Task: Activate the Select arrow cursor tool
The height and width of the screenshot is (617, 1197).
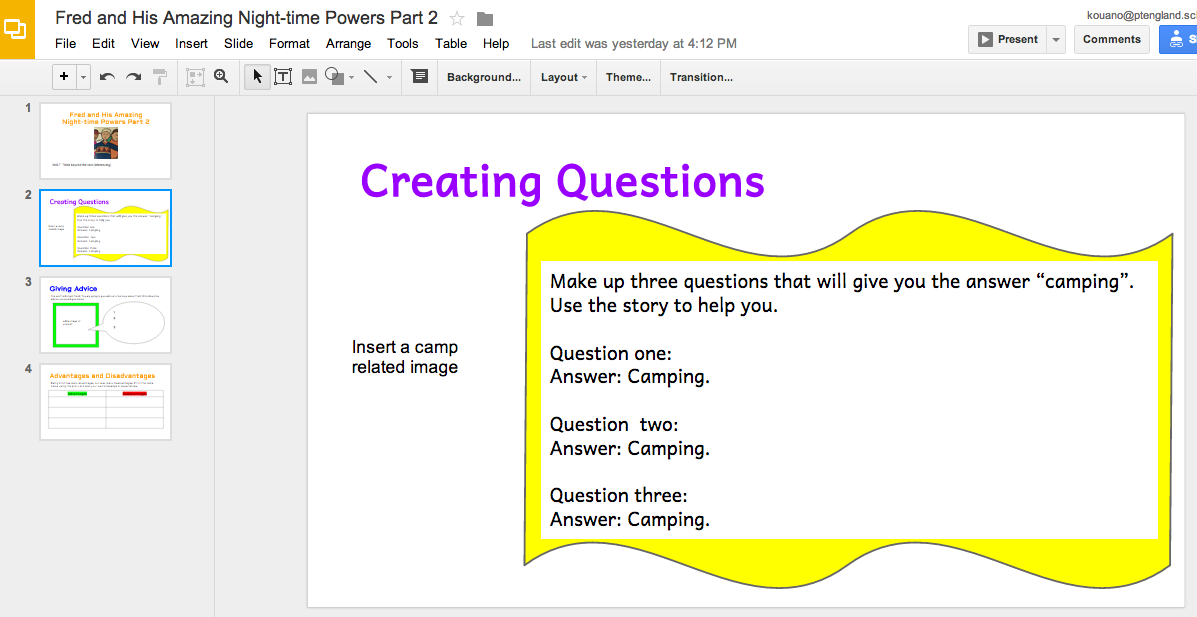Action: [x=257, y=76]
